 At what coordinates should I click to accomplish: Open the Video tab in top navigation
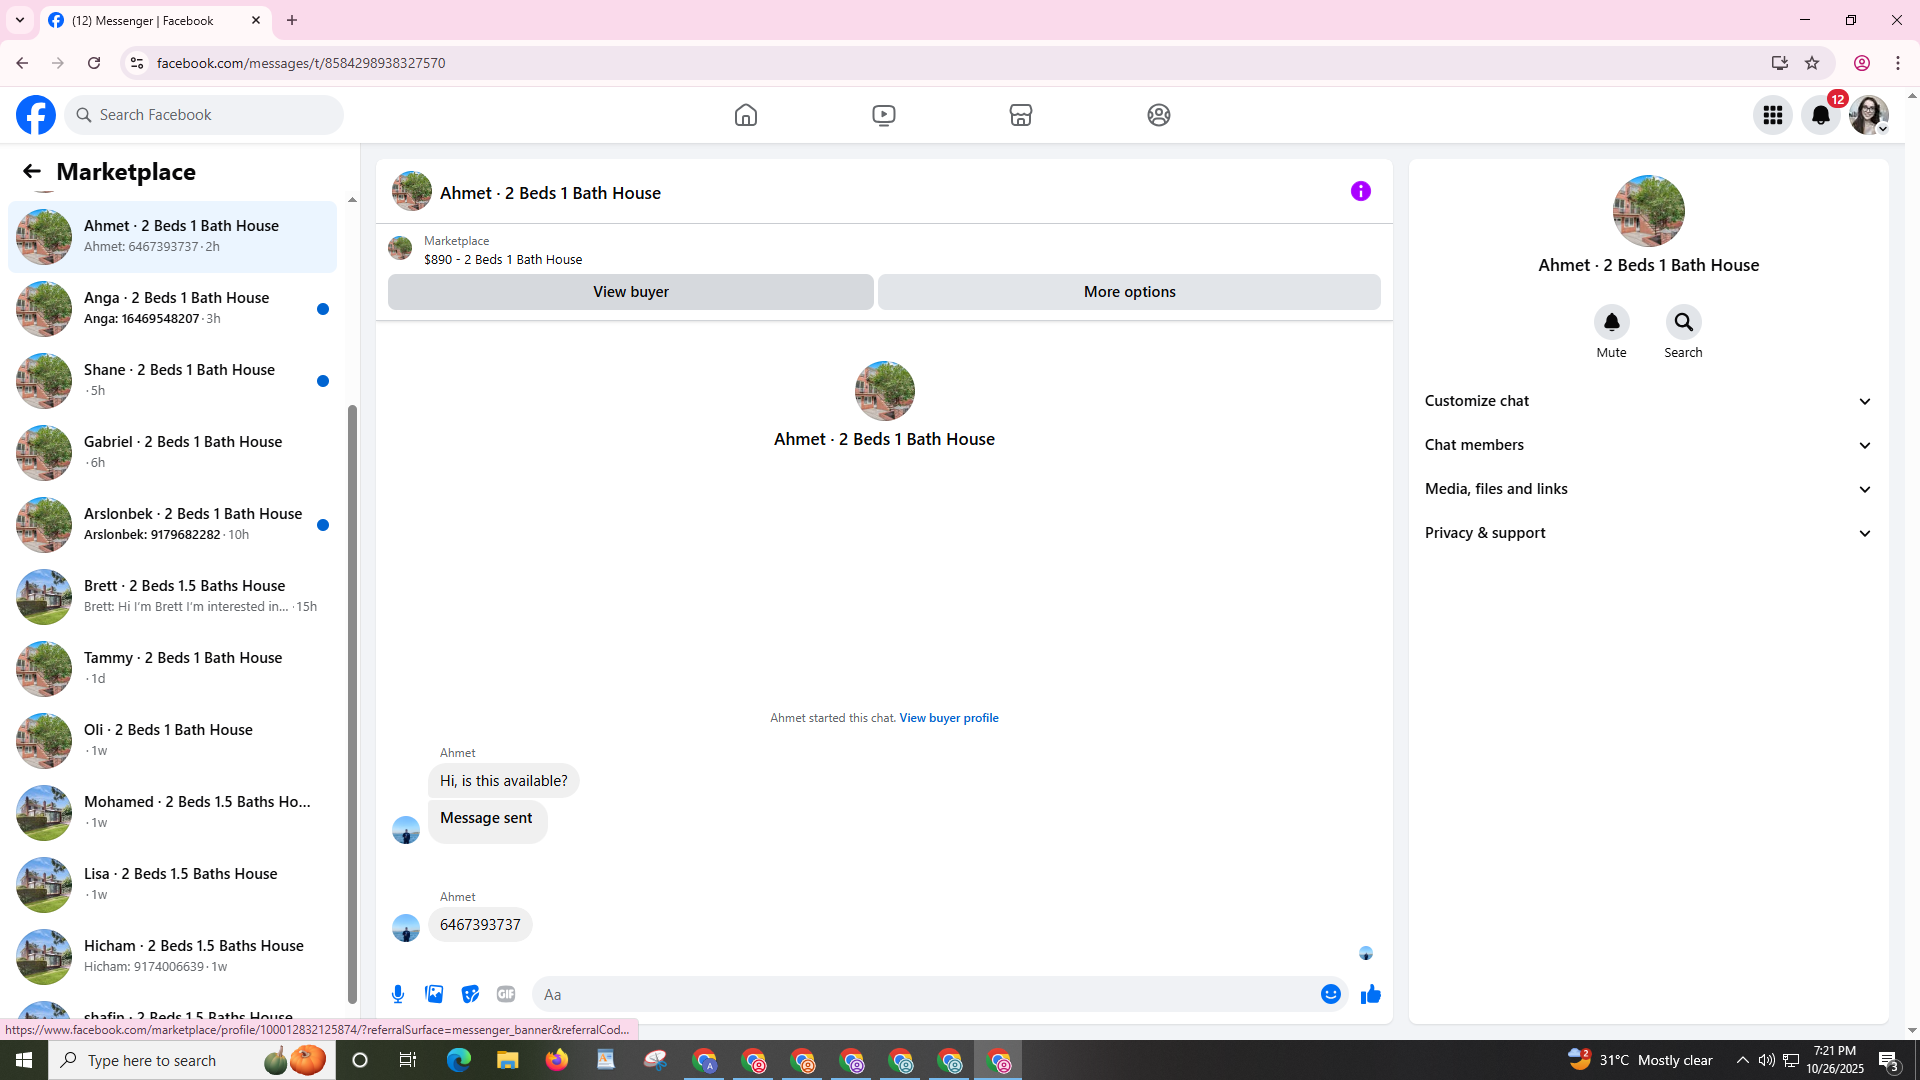pyautogui.click(x=883, y=115)
